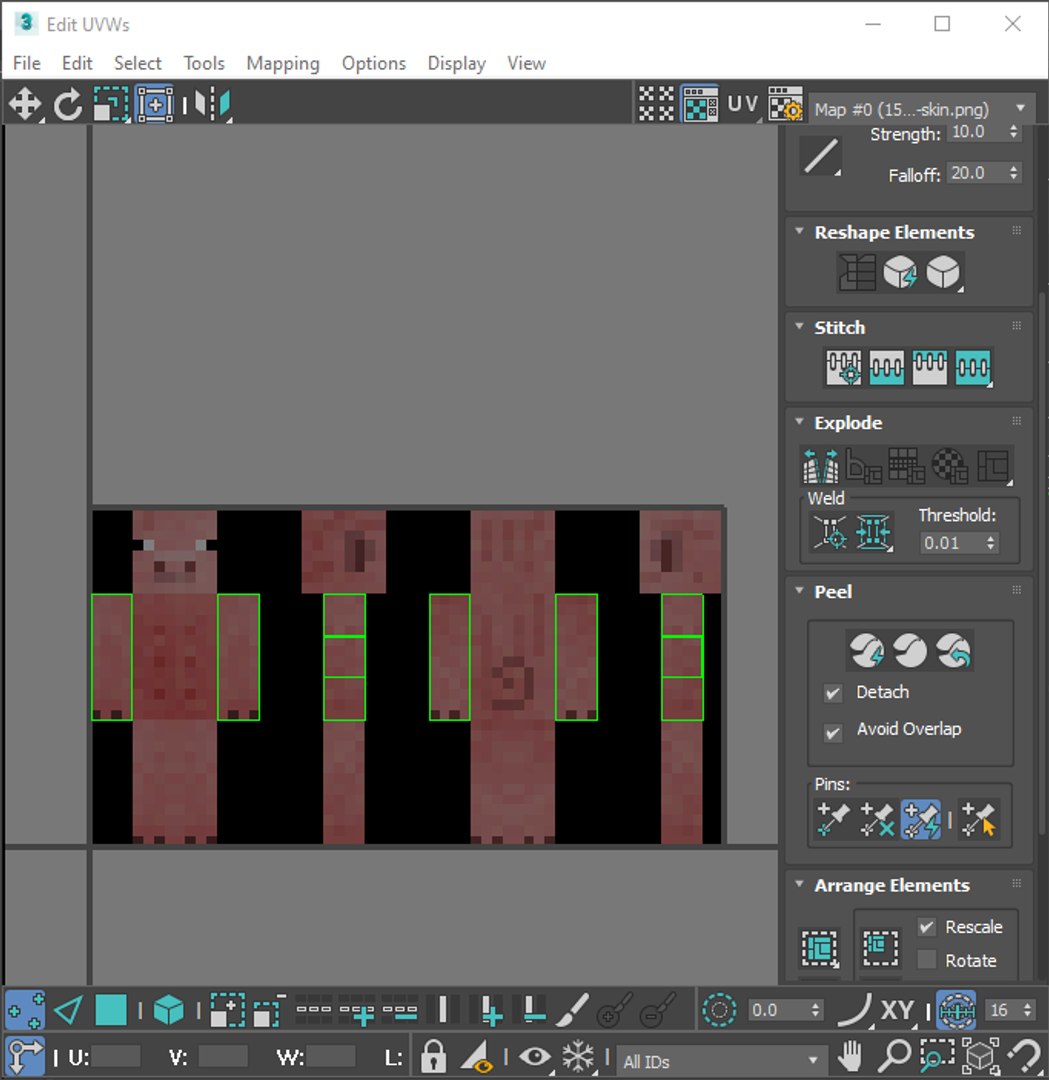
Task: Open the Mapping menu
Action: click(x=283, y=63)
